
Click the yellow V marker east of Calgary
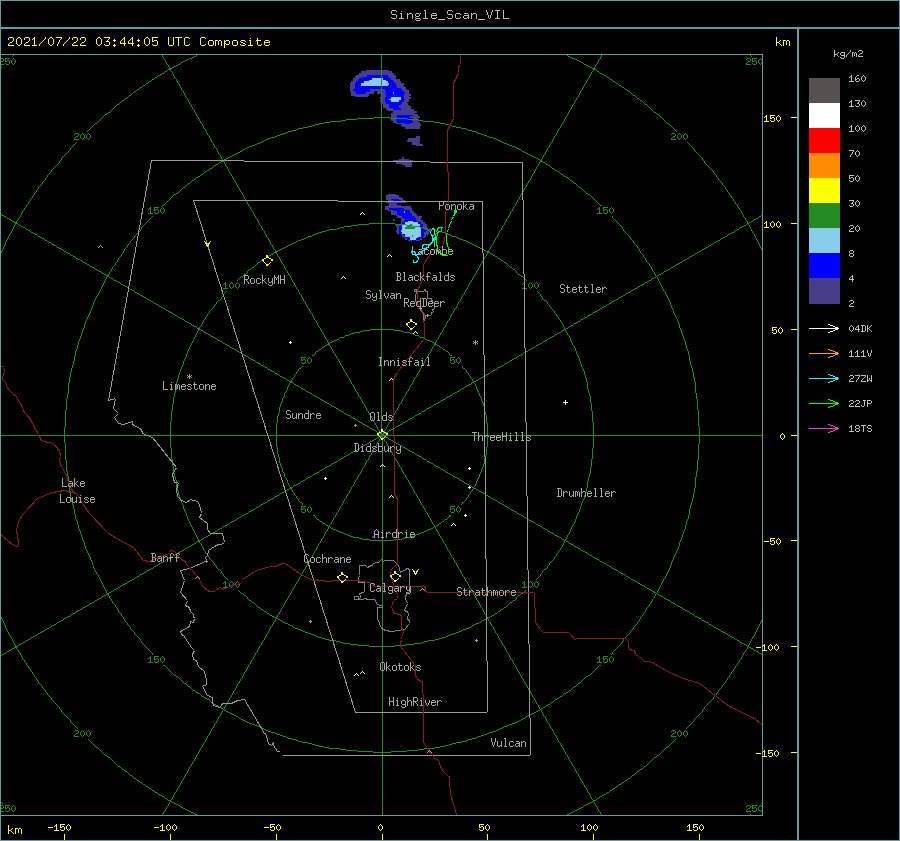[x=416, y=572]
